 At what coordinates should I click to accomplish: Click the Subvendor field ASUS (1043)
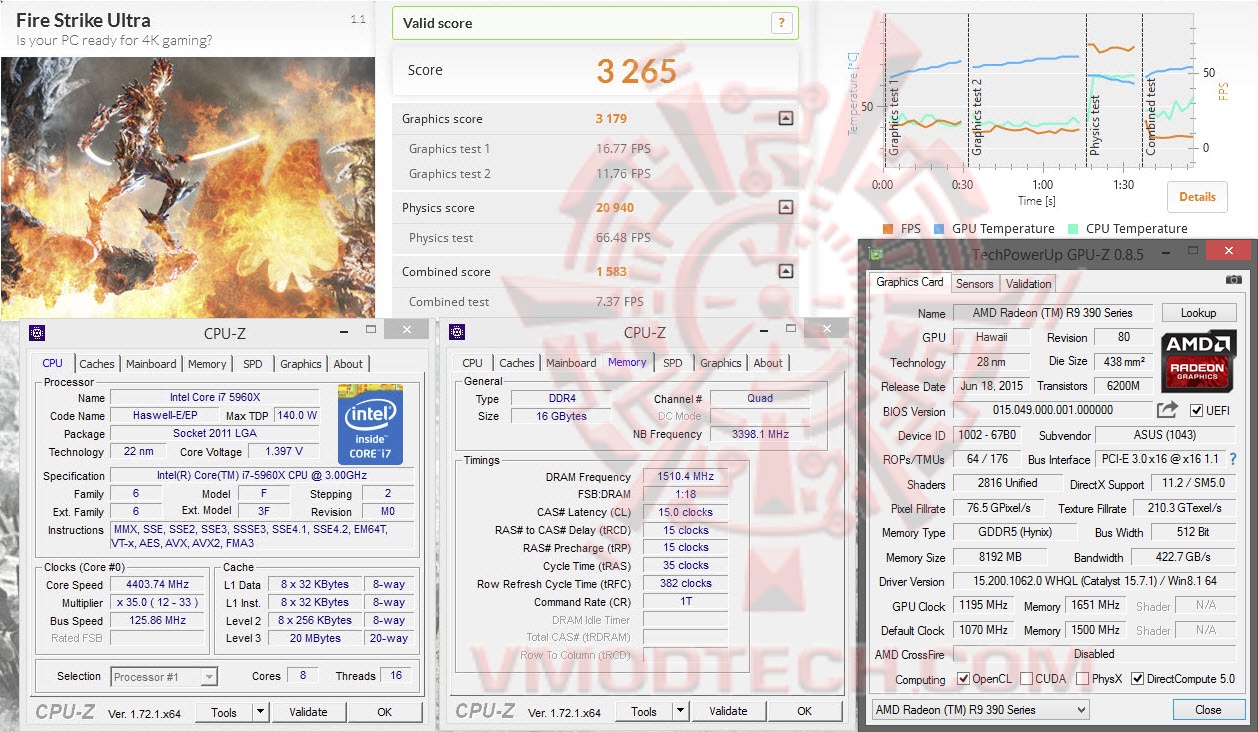pyautogui.click(x=1165, y=435)
